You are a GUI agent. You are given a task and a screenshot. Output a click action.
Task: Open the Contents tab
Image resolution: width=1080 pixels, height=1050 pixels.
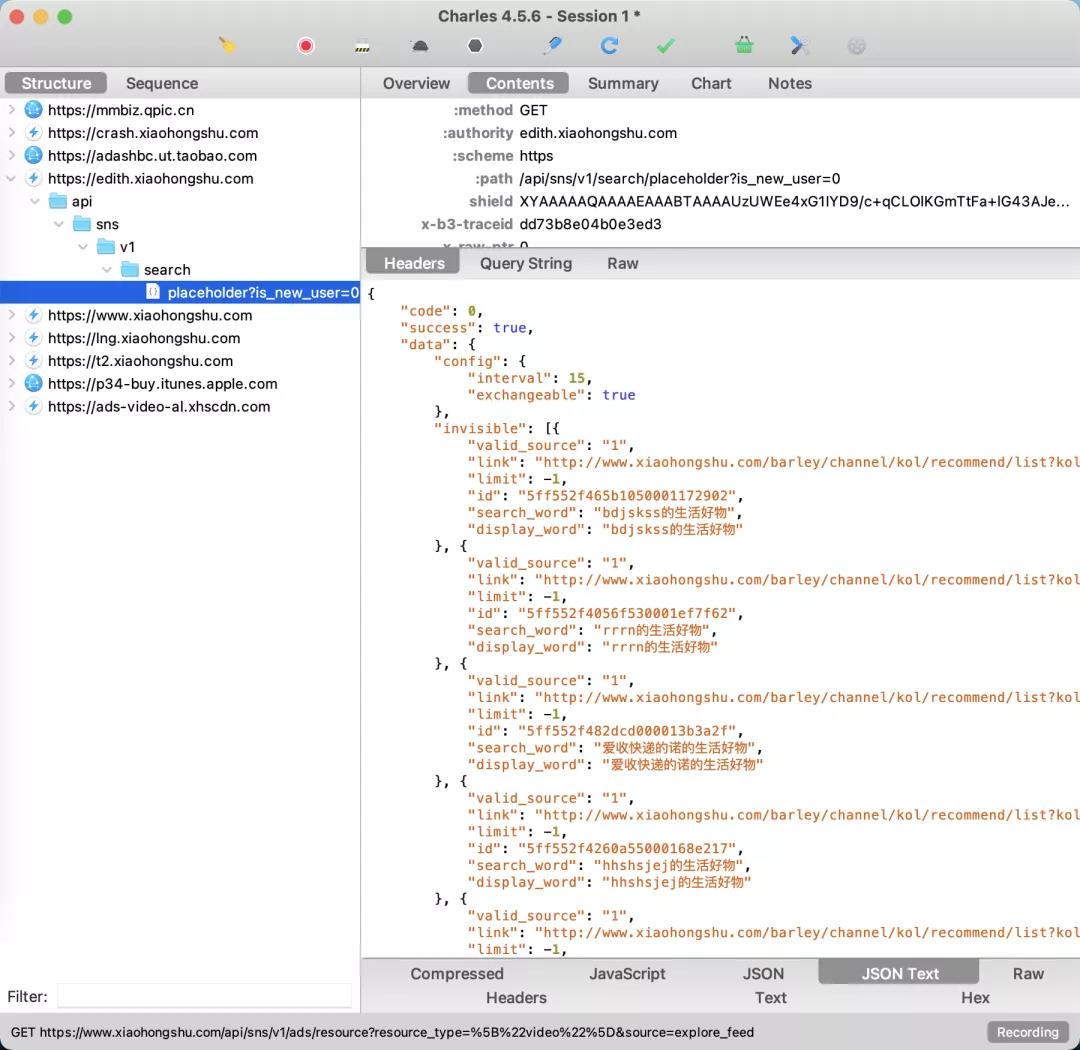pos(519,83)
